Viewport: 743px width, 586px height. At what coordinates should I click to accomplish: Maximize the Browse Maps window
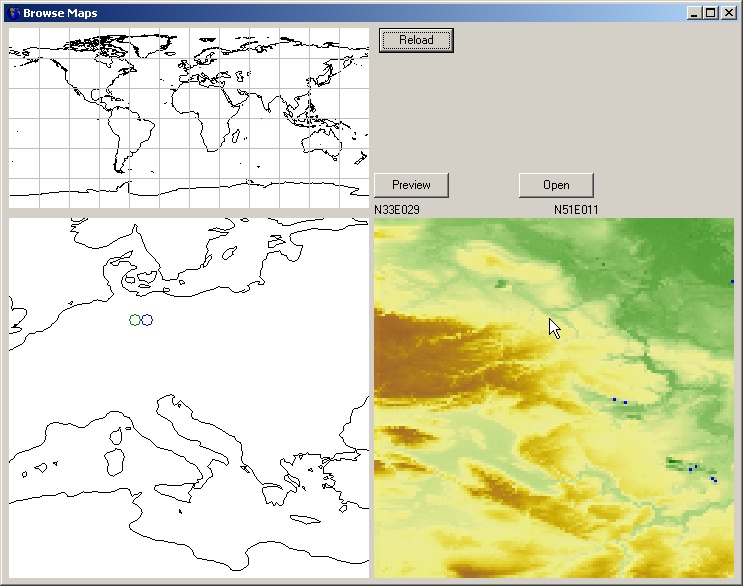(x=711, y=13)
